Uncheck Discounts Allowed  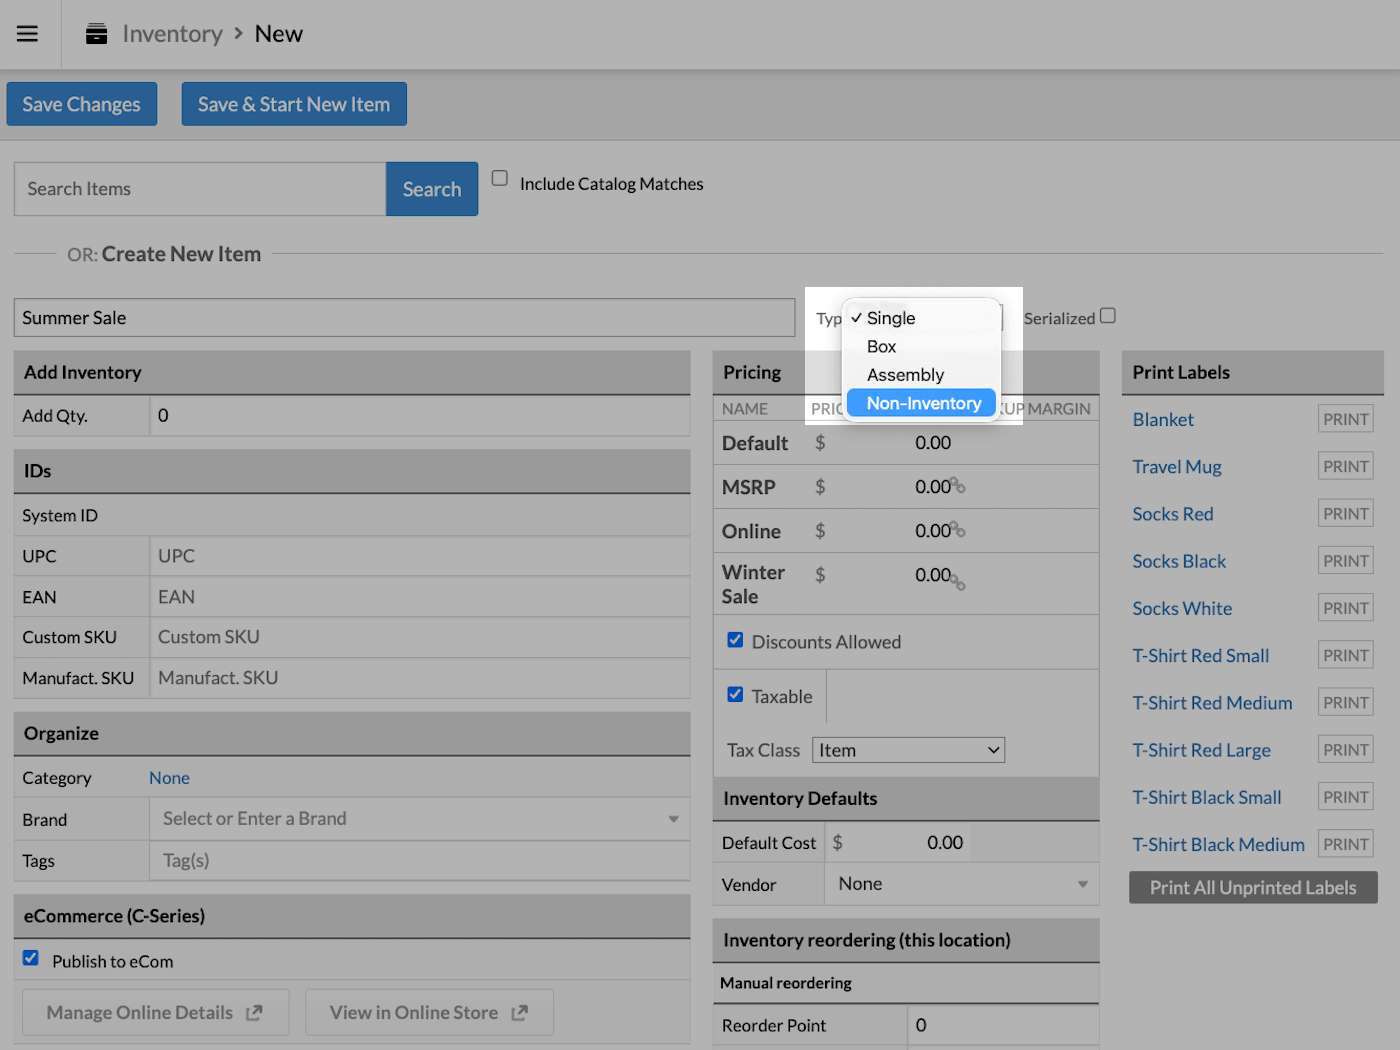click(x=735, y=640)
